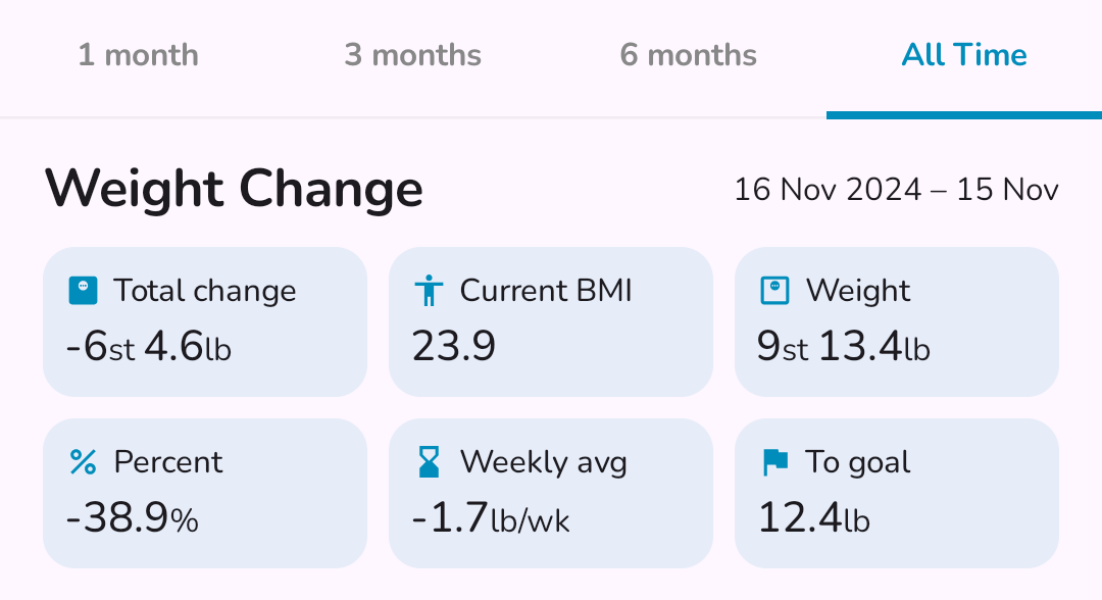Click the hourglass icon beside Weekly avg
This screenshot has width=1102, height=600.
click(x=429, y=462)
